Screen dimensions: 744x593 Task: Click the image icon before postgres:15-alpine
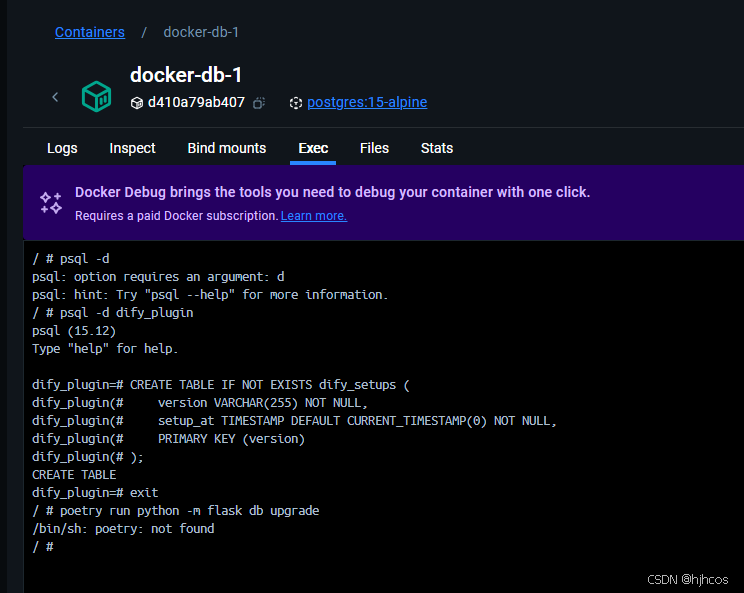tap(295, 103)
